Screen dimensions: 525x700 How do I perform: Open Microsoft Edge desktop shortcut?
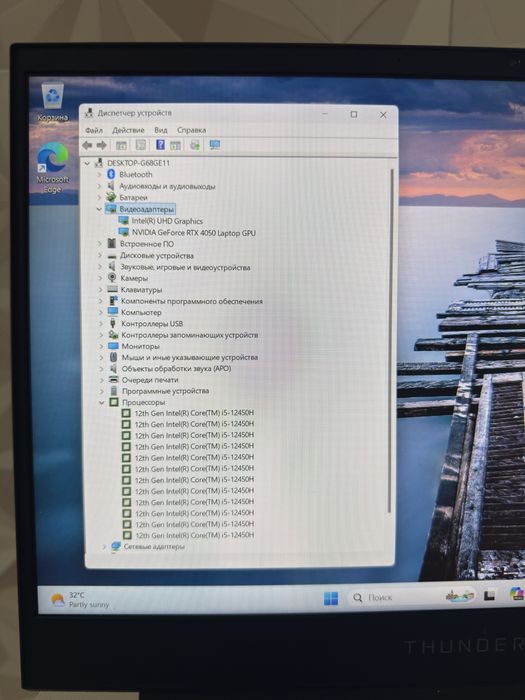[53, 167]
